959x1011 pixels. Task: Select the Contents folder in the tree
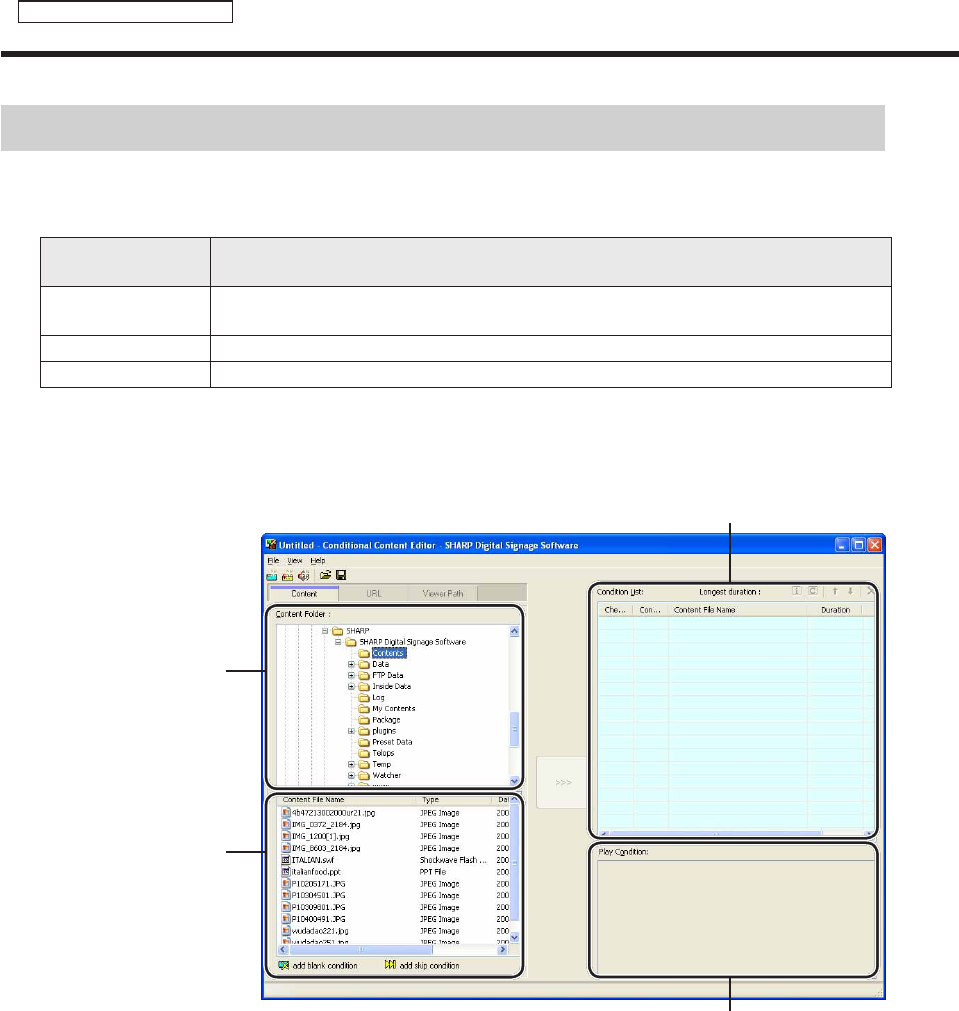coord(389,653)
